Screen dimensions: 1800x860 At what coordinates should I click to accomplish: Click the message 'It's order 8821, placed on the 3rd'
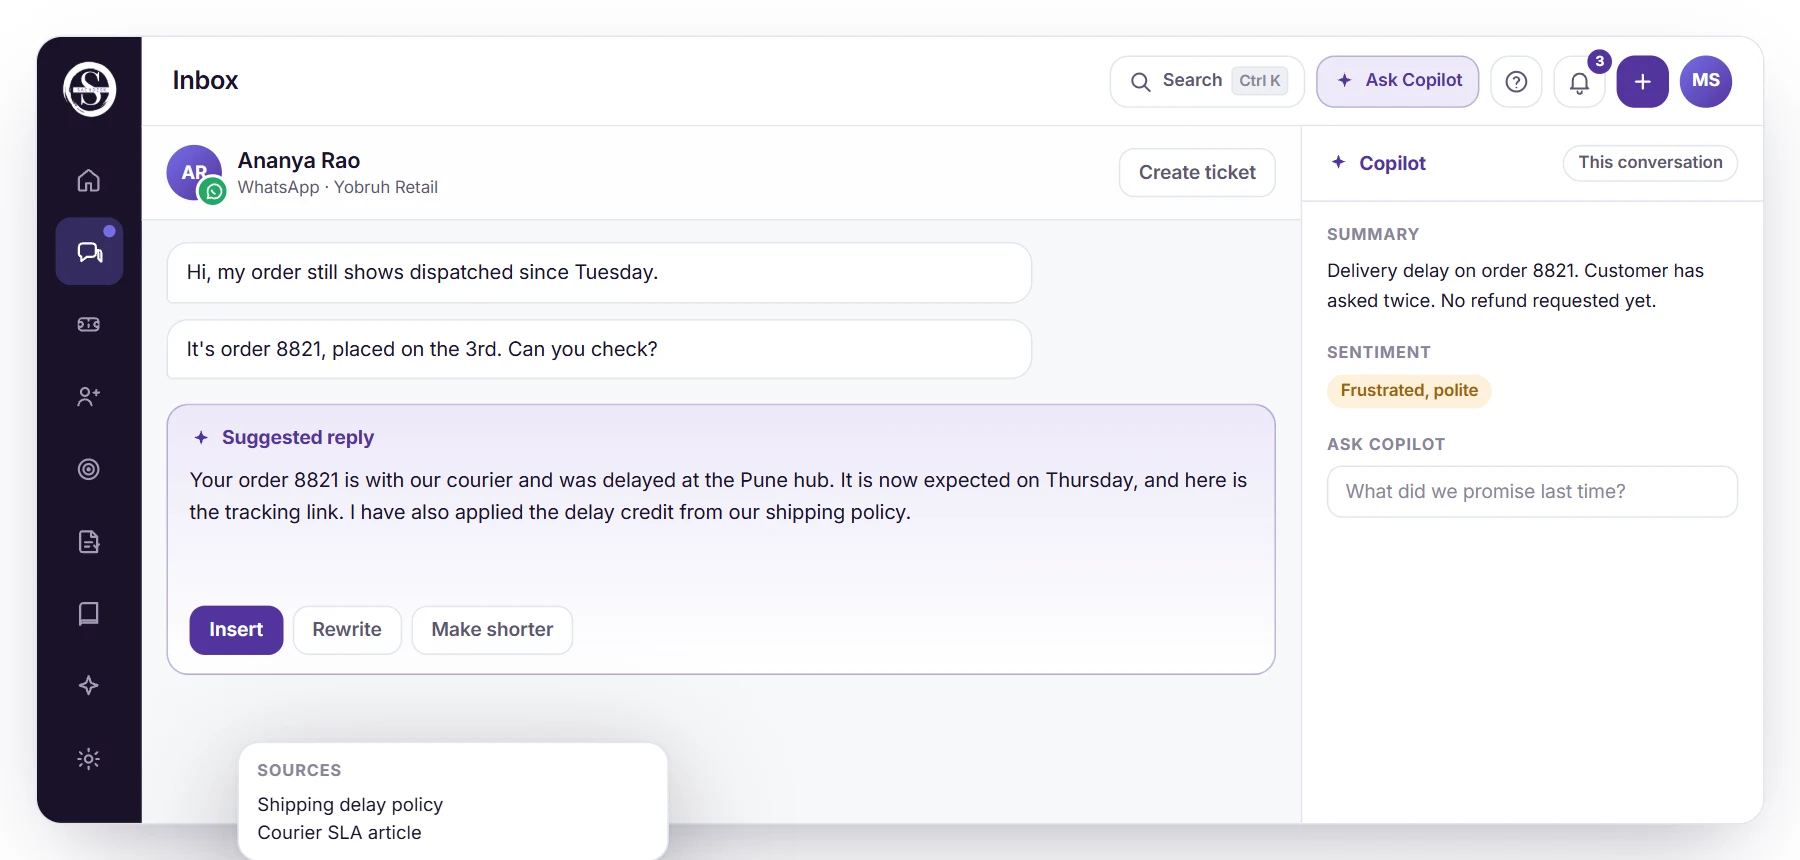[599, 349]
